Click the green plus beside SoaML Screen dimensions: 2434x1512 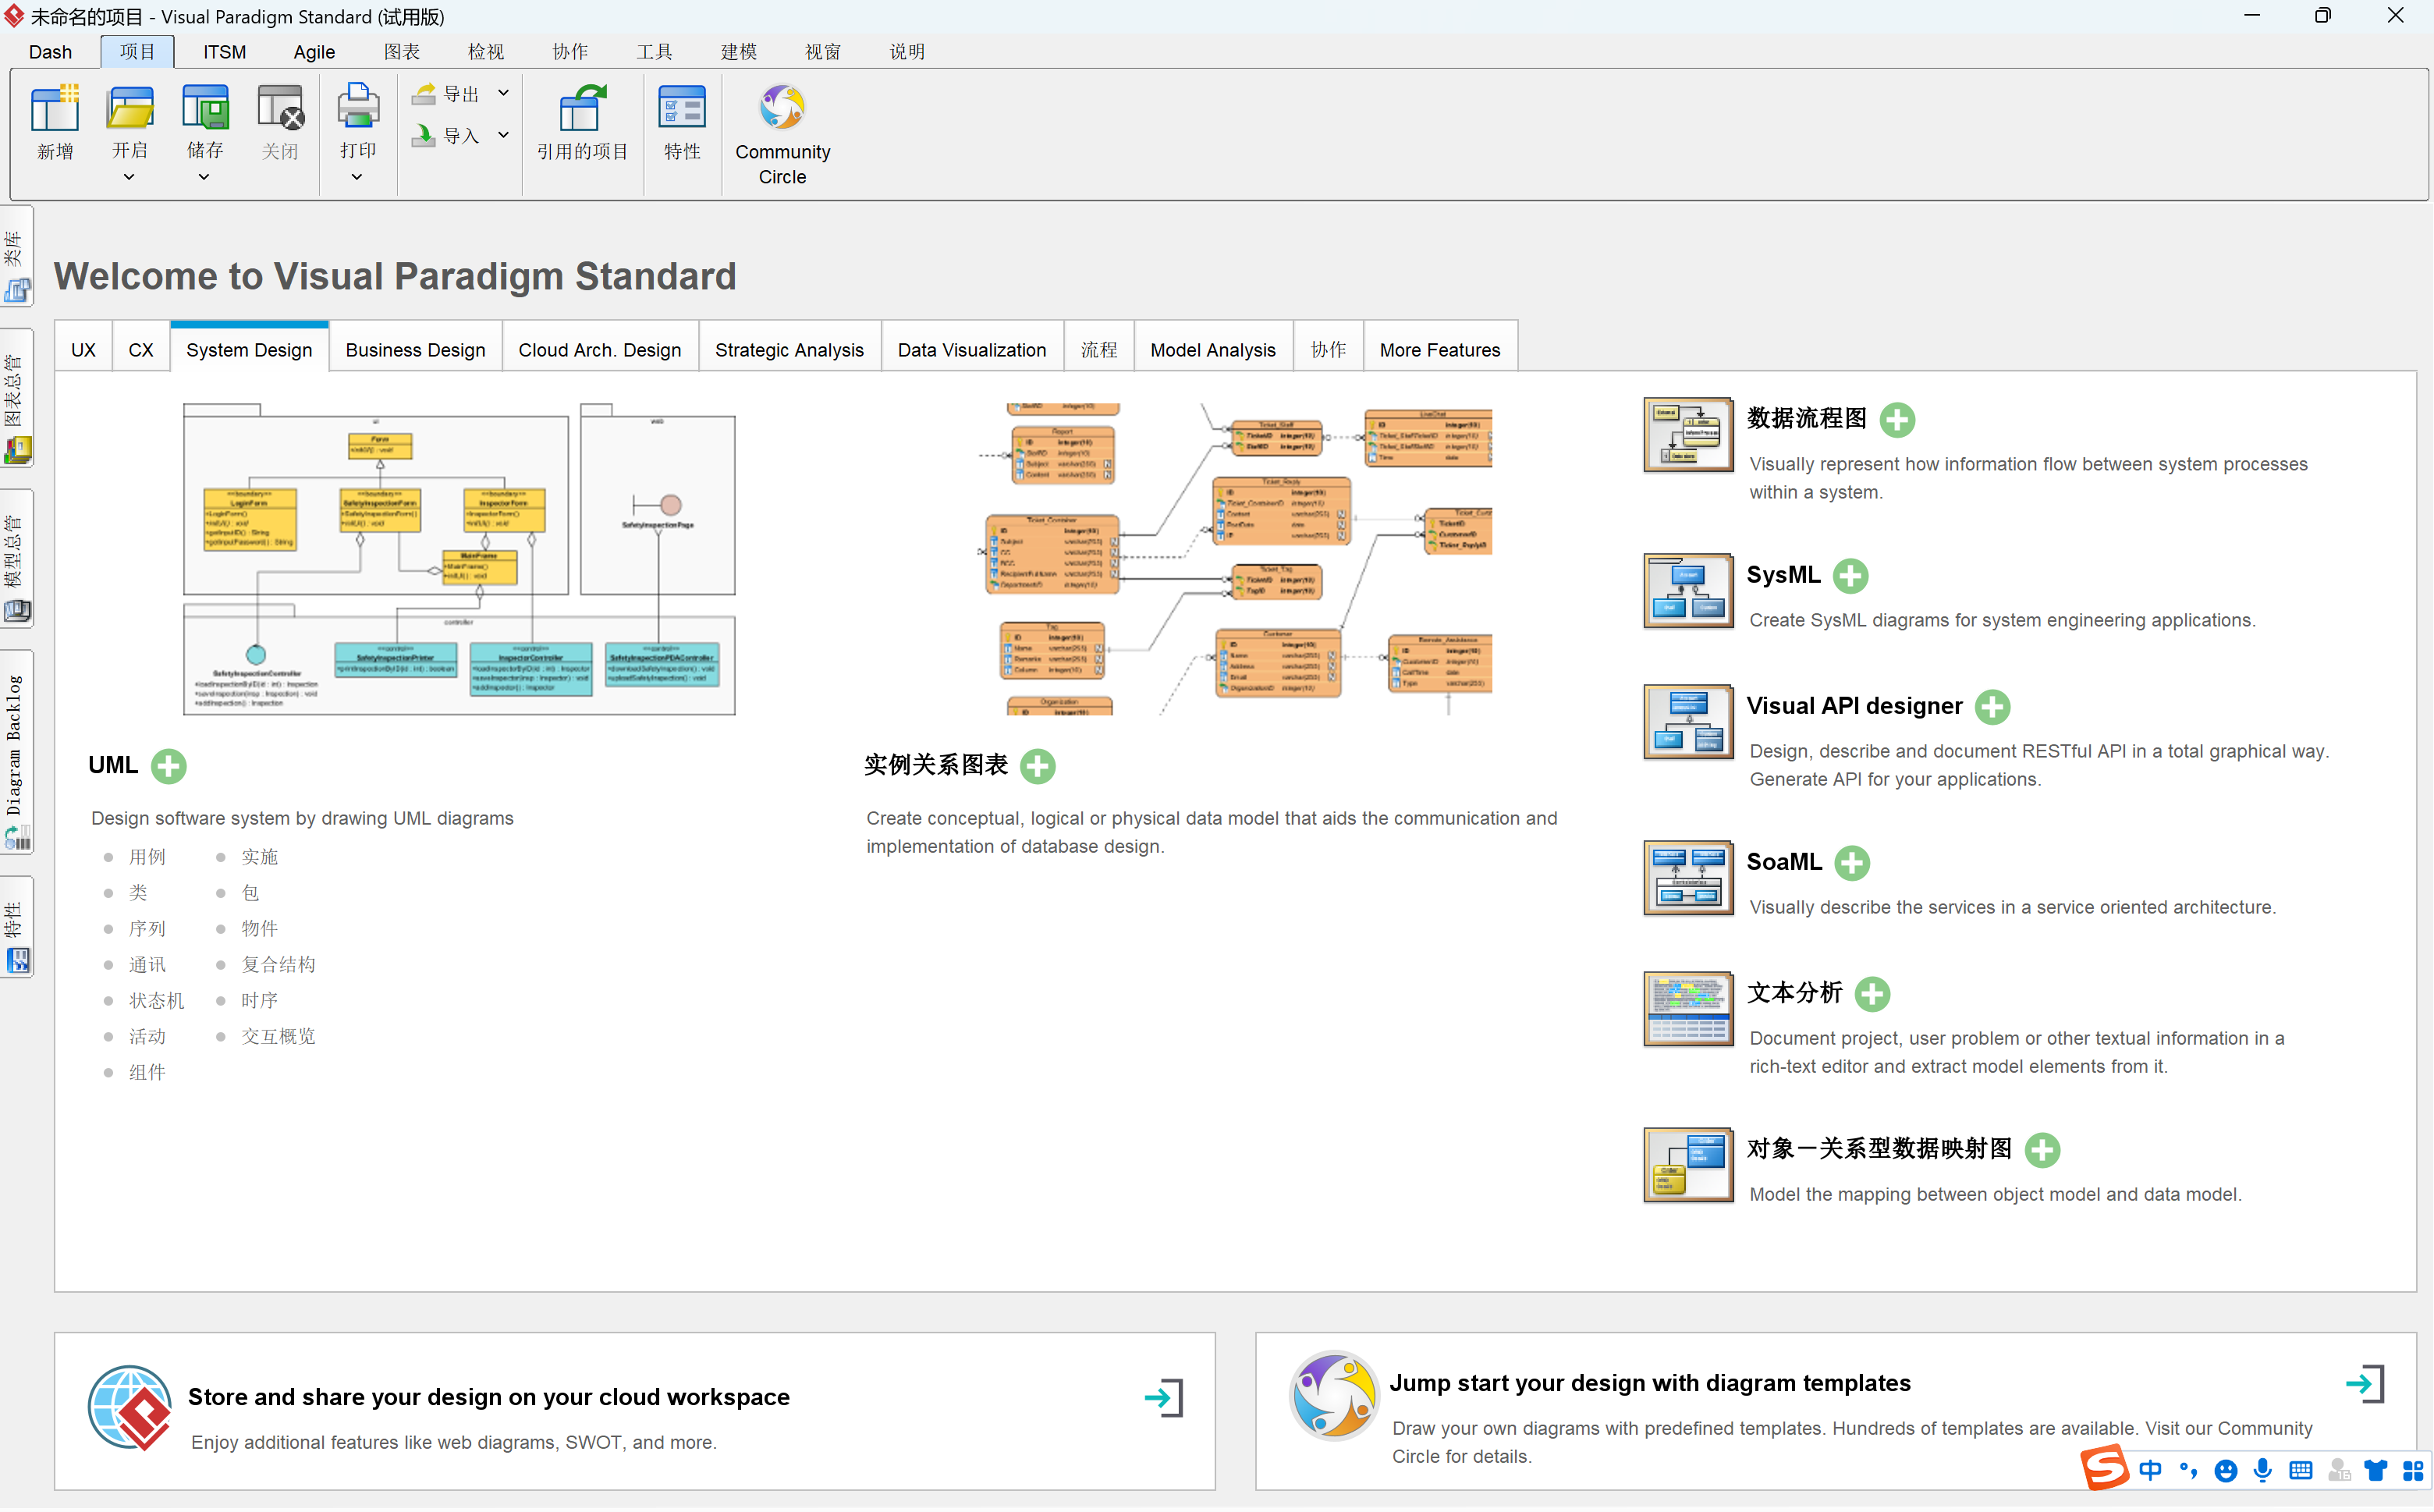tap(1852, 863)
